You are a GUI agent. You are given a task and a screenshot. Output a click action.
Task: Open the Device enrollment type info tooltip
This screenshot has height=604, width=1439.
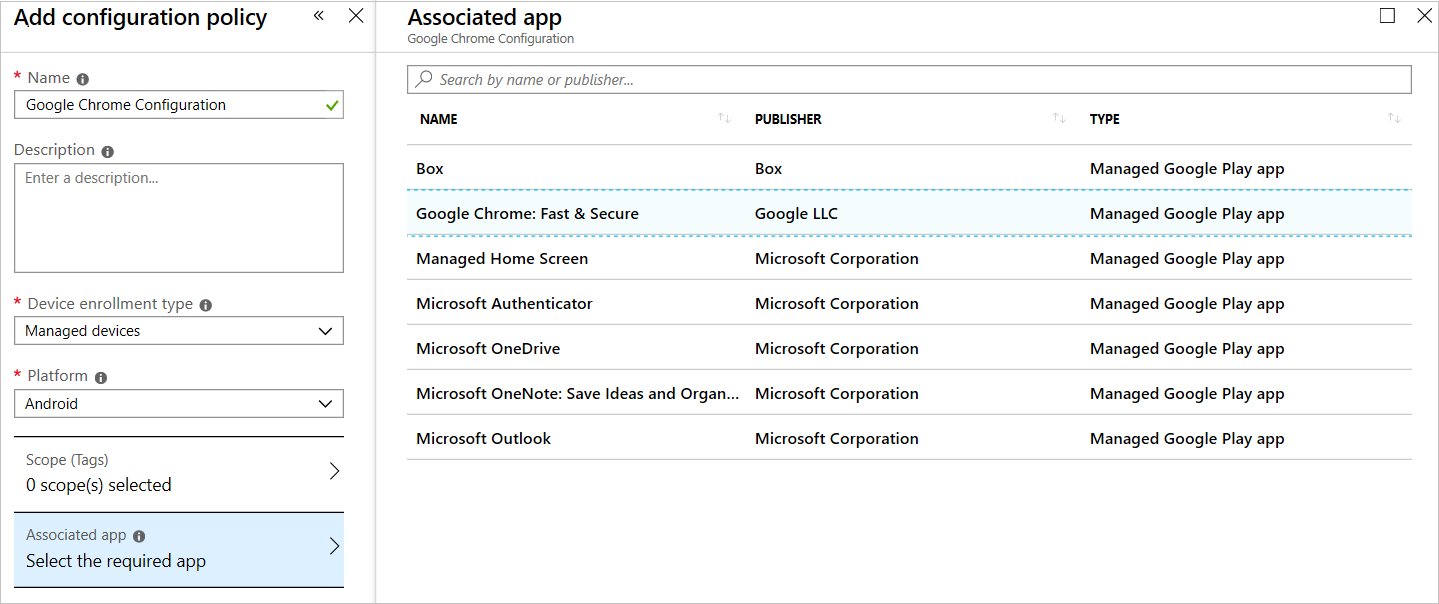click(205, 303)
